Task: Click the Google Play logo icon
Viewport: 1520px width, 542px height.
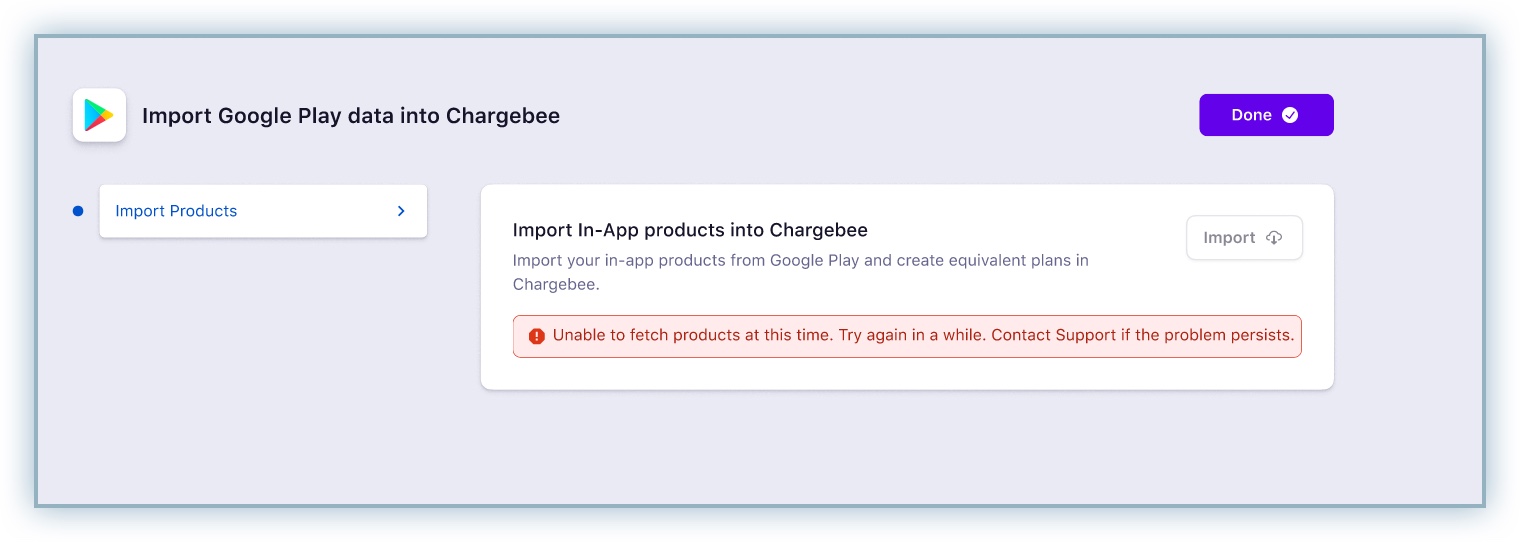Action: pyautogui.click(x=99, y=116)
